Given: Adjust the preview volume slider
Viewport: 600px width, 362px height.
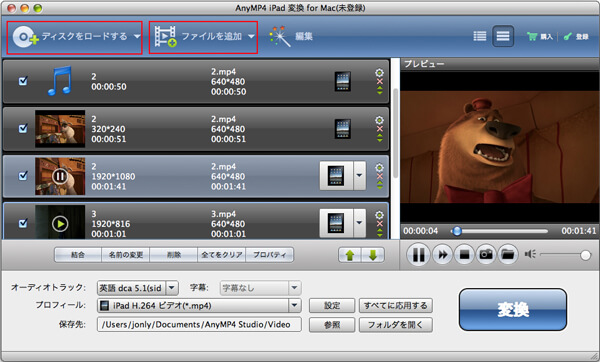Looking at the screenshot, I should (565, 254).
